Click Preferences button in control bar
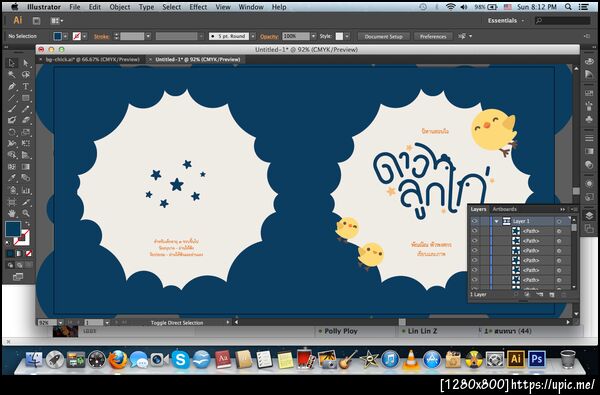This screenshot has height=395, width=600. [433, 36]
